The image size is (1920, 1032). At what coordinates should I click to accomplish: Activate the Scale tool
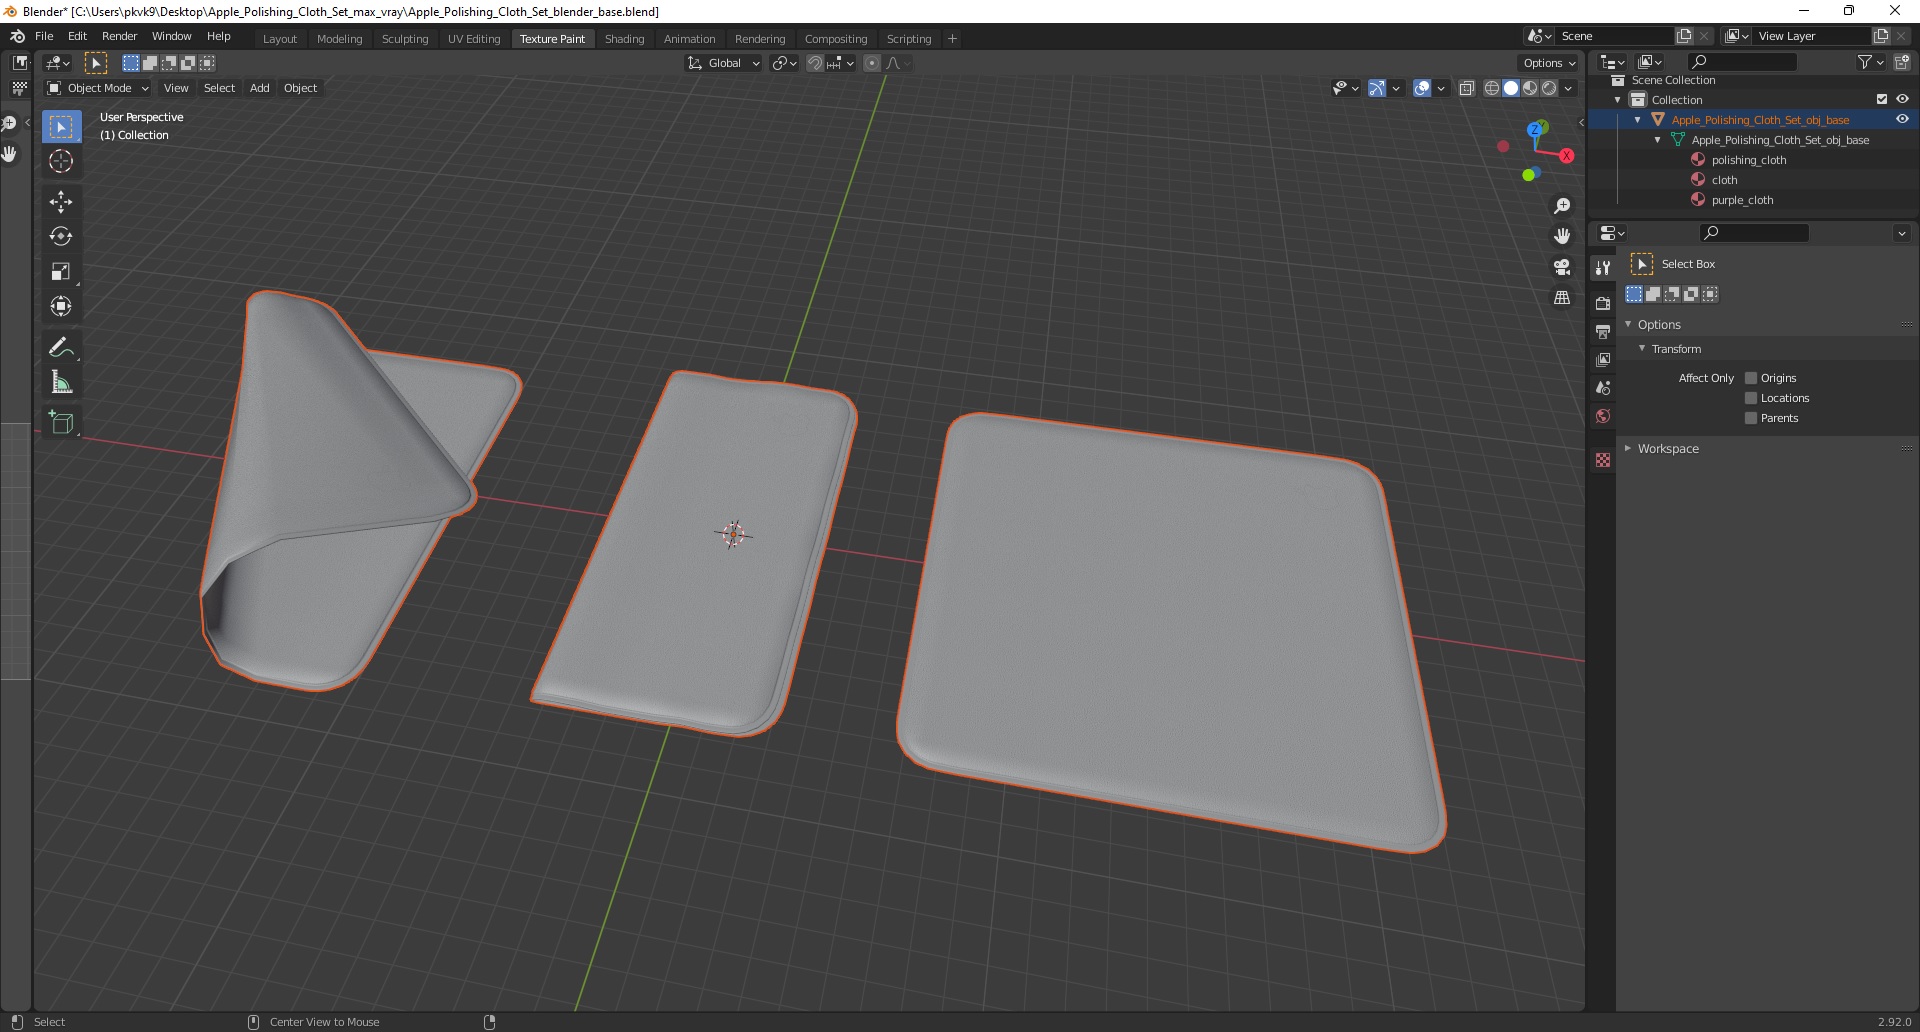[61, 272]
